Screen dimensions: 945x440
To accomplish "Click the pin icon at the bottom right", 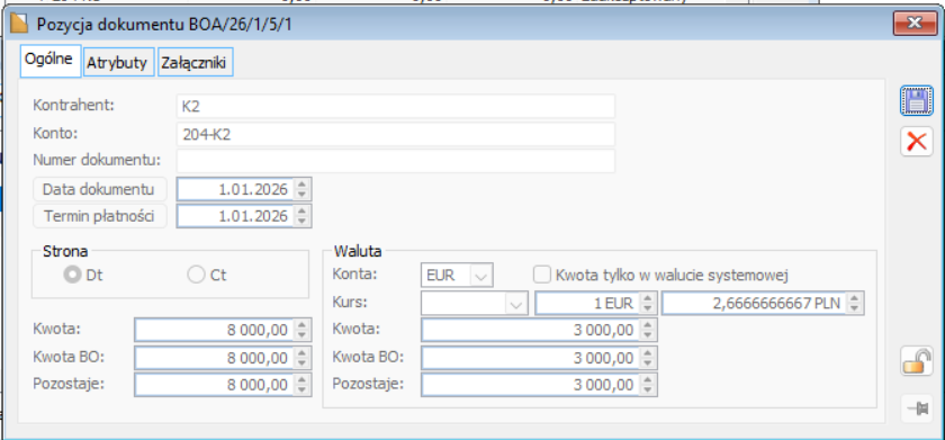I will (916, 409).
